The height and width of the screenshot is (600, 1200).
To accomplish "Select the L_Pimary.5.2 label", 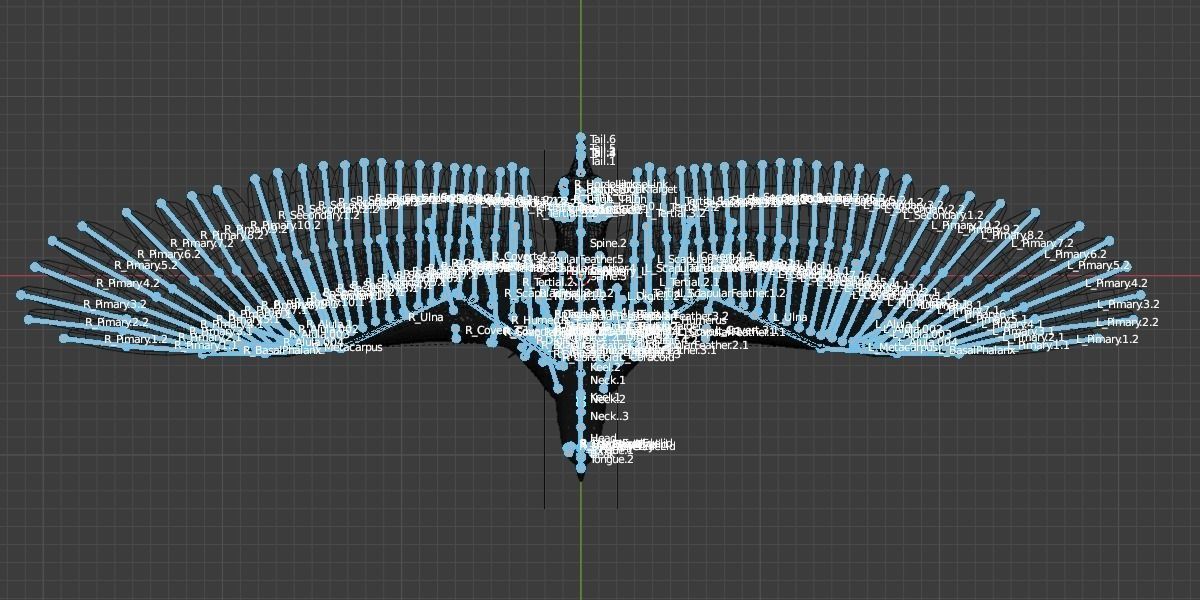I will point(1098,265).
